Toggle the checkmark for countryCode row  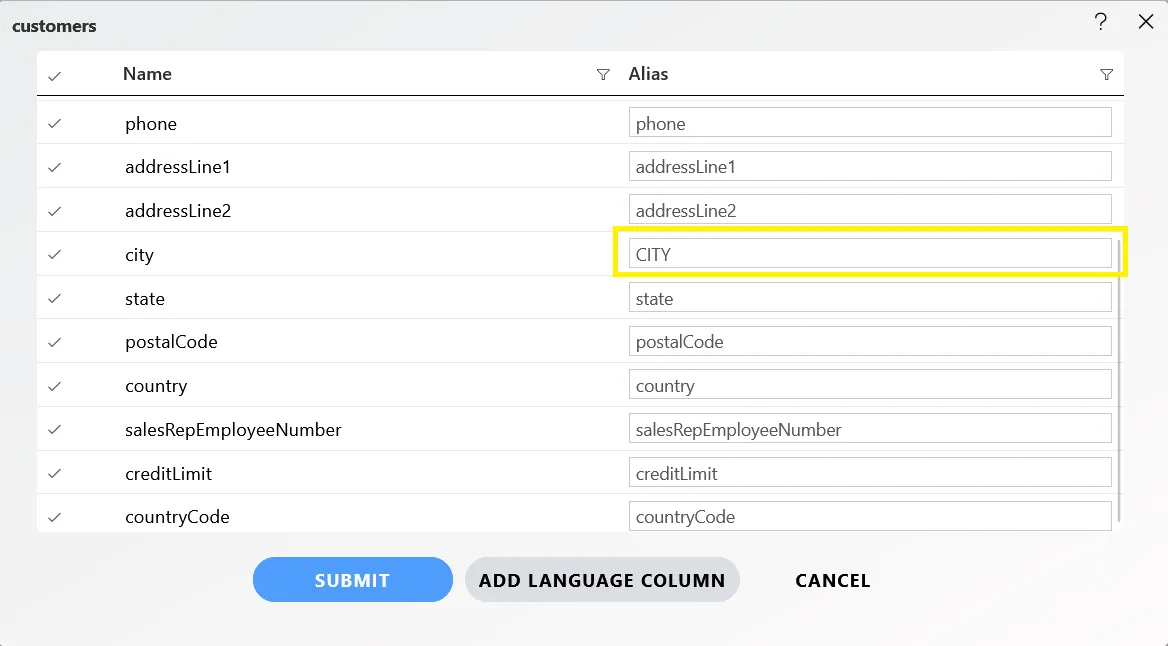click(x=54, y=518)
